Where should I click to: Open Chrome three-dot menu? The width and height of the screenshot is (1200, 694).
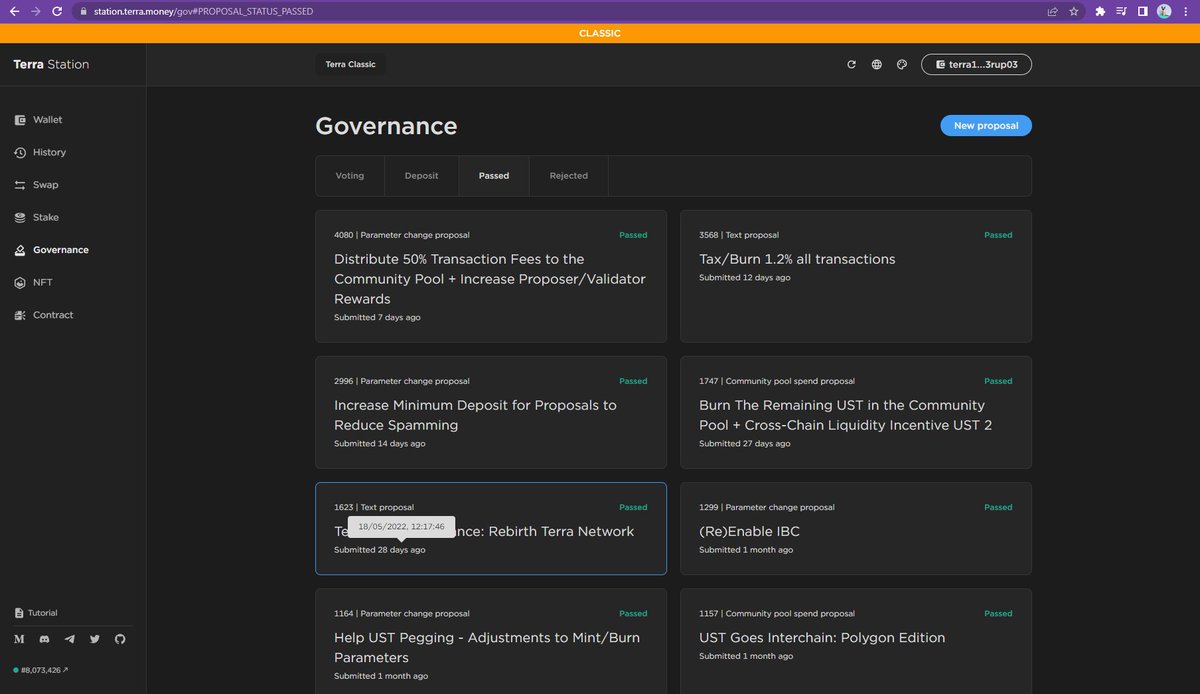click(1185, 11)
